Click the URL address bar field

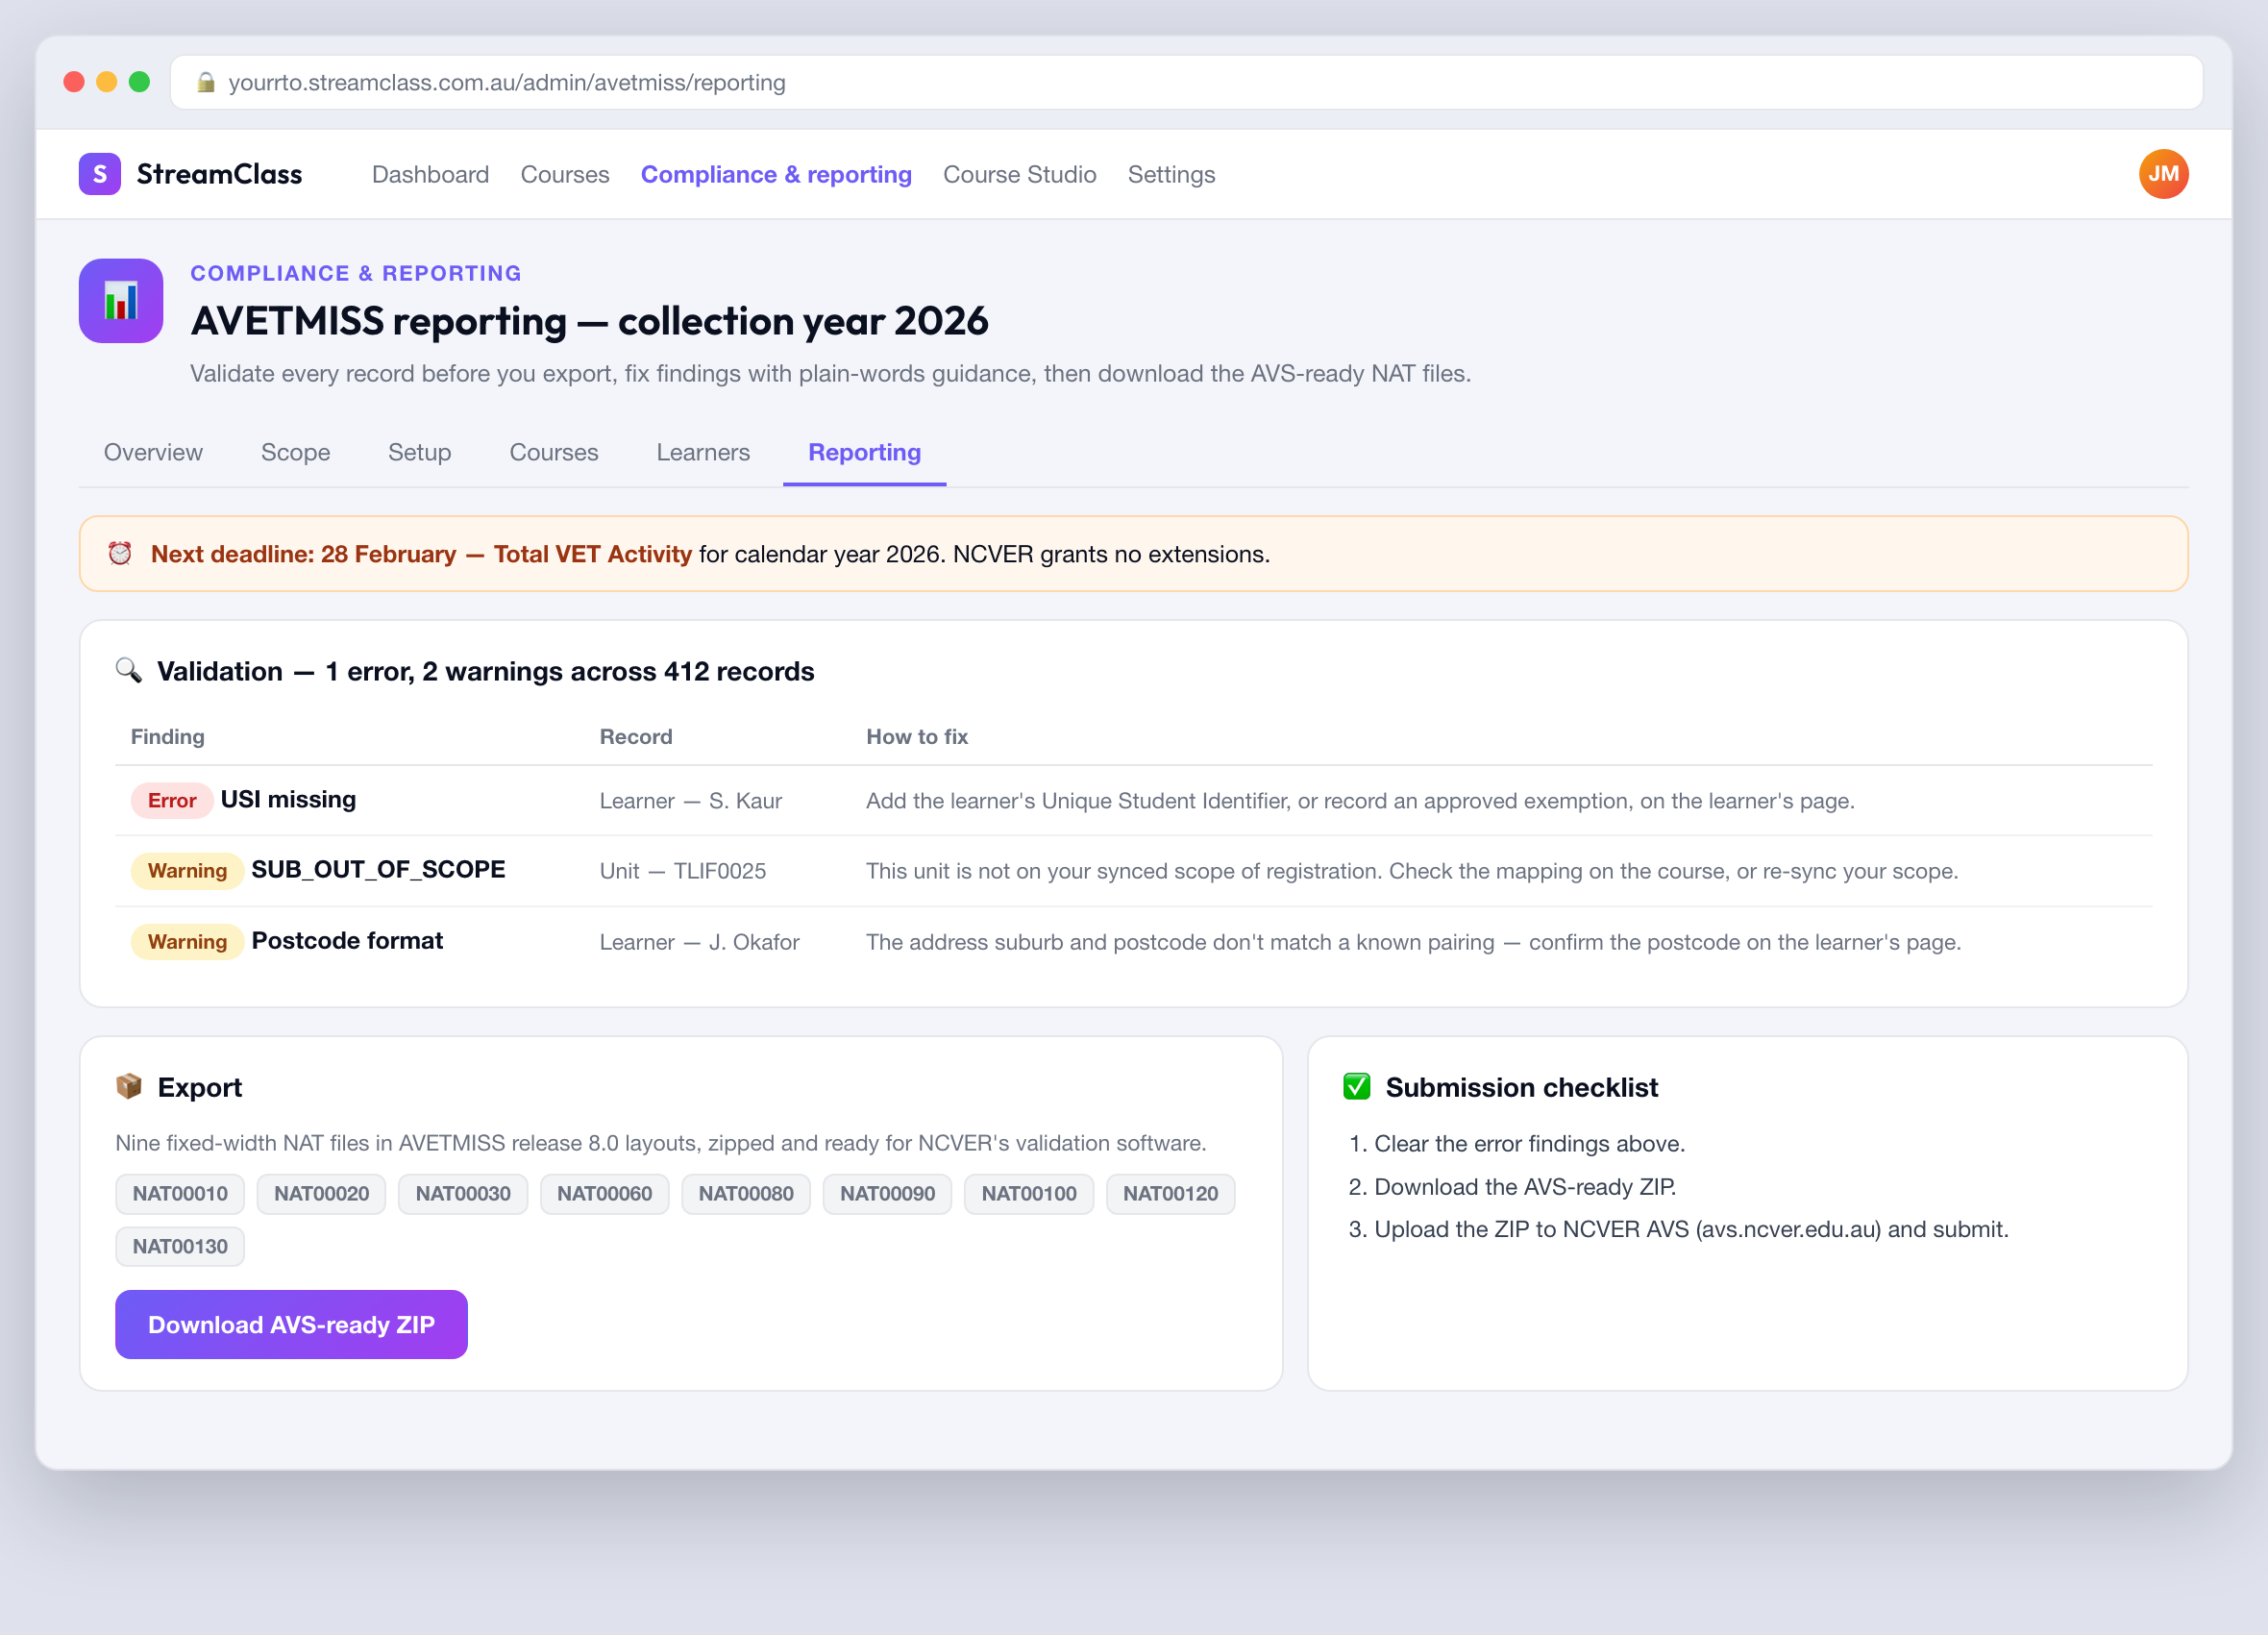[1186, 82]
